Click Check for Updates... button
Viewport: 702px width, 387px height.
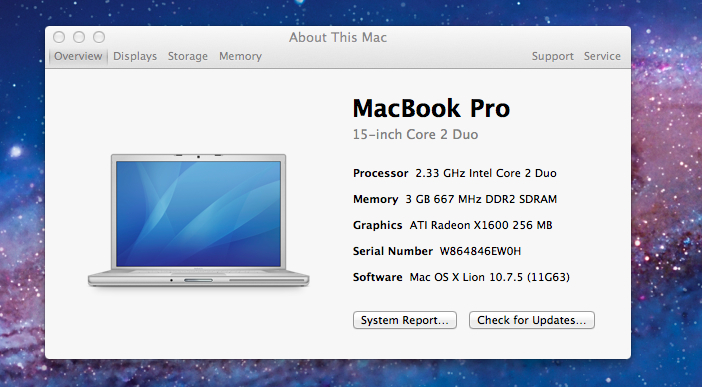[532, 320]
